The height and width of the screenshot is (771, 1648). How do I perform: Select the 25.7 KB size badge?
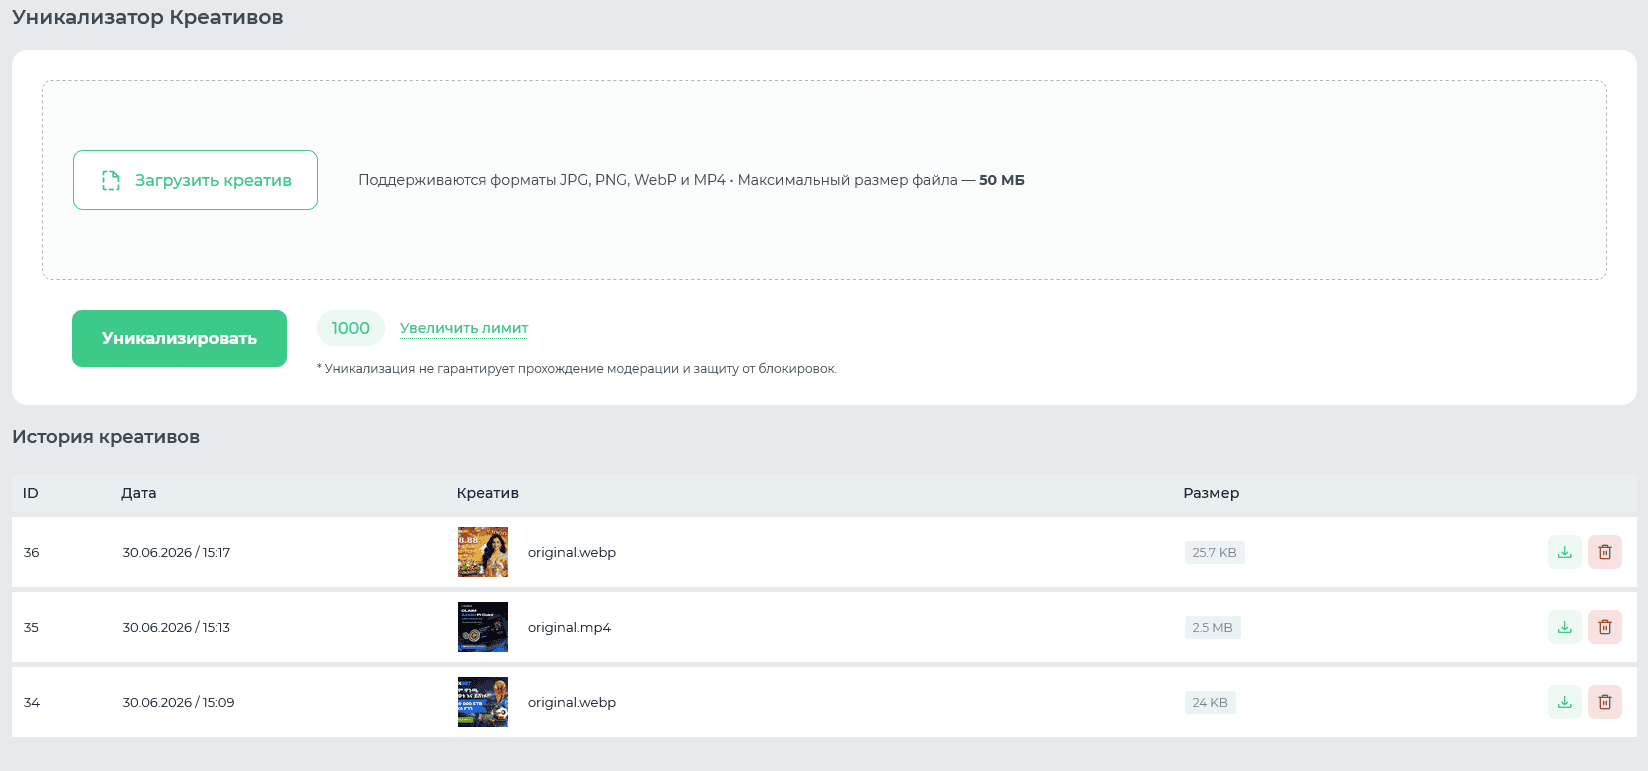coord(1215,552)
